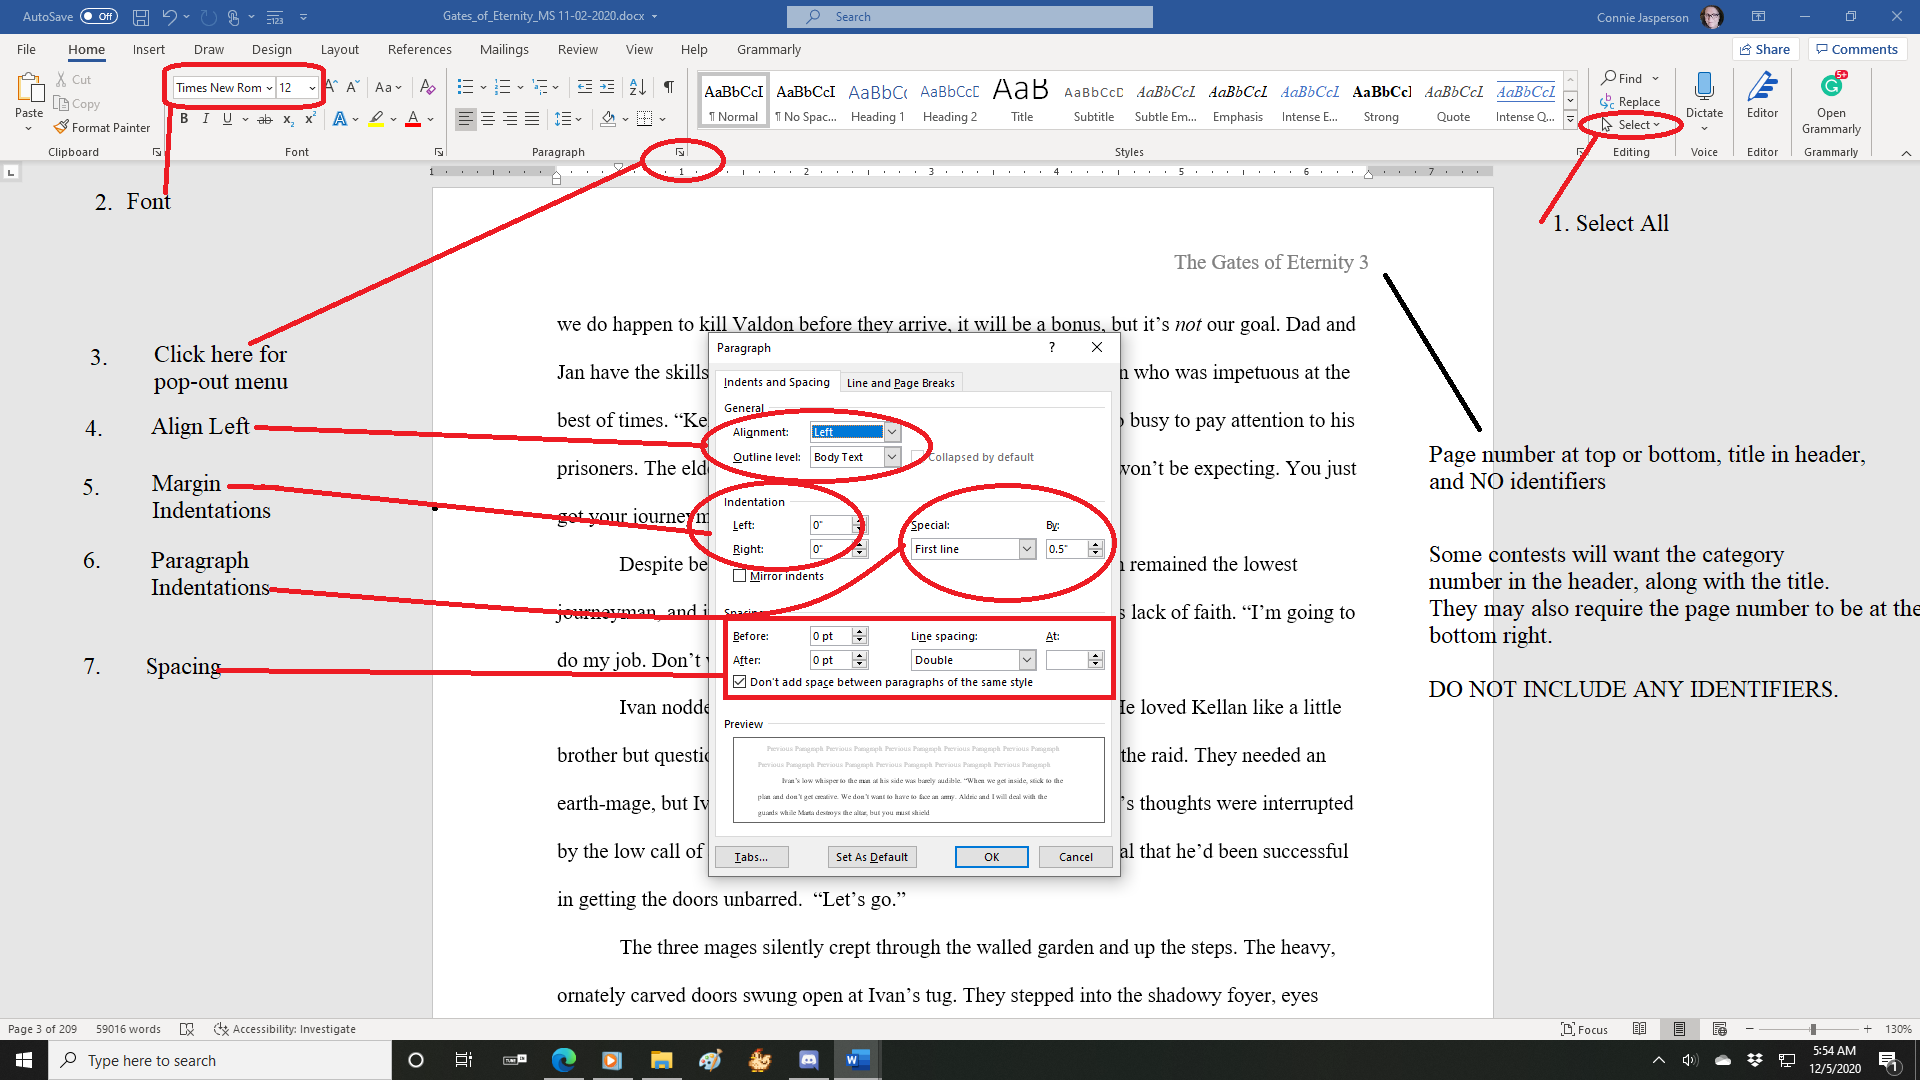Image resolution: width=1920 pixels, height=1080 pixels.
Task: Switch to Line and Page Breaks tab
Action: coord(900,382)
